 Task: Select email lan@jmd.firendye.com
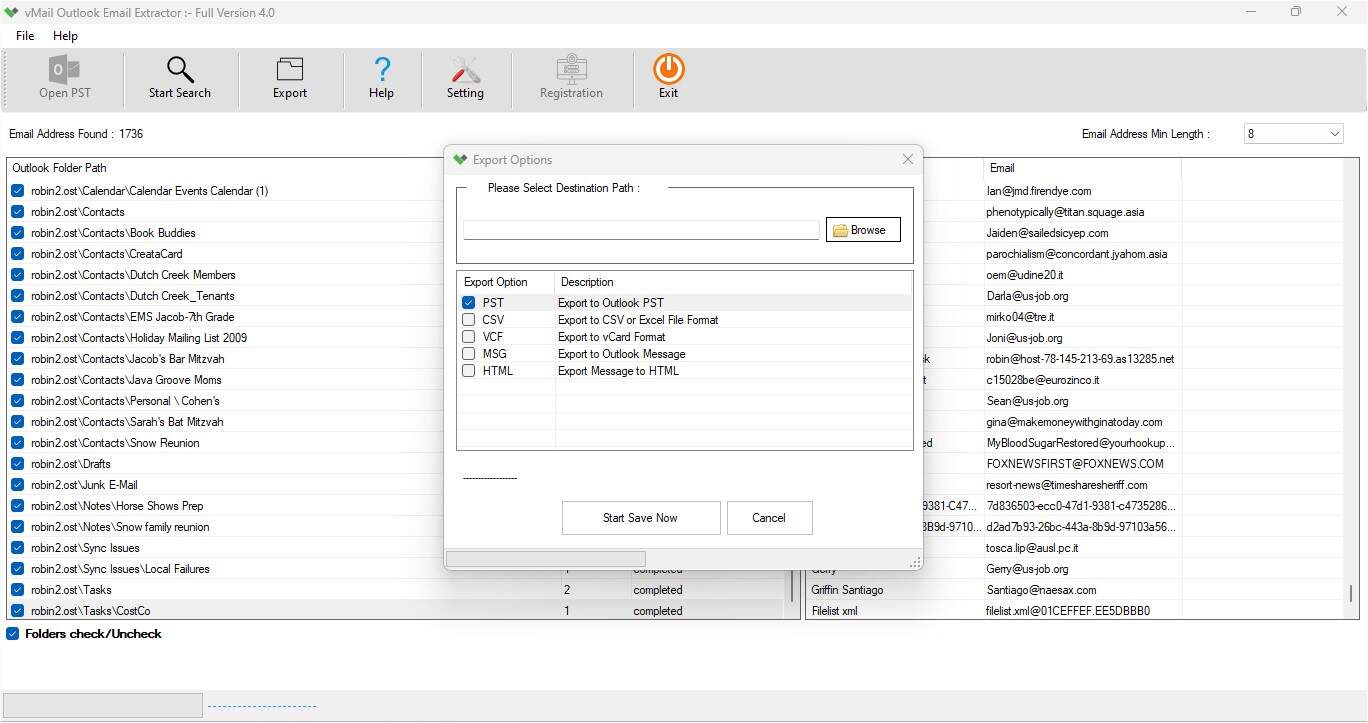pyautogui.click(x=1038, y=191)
